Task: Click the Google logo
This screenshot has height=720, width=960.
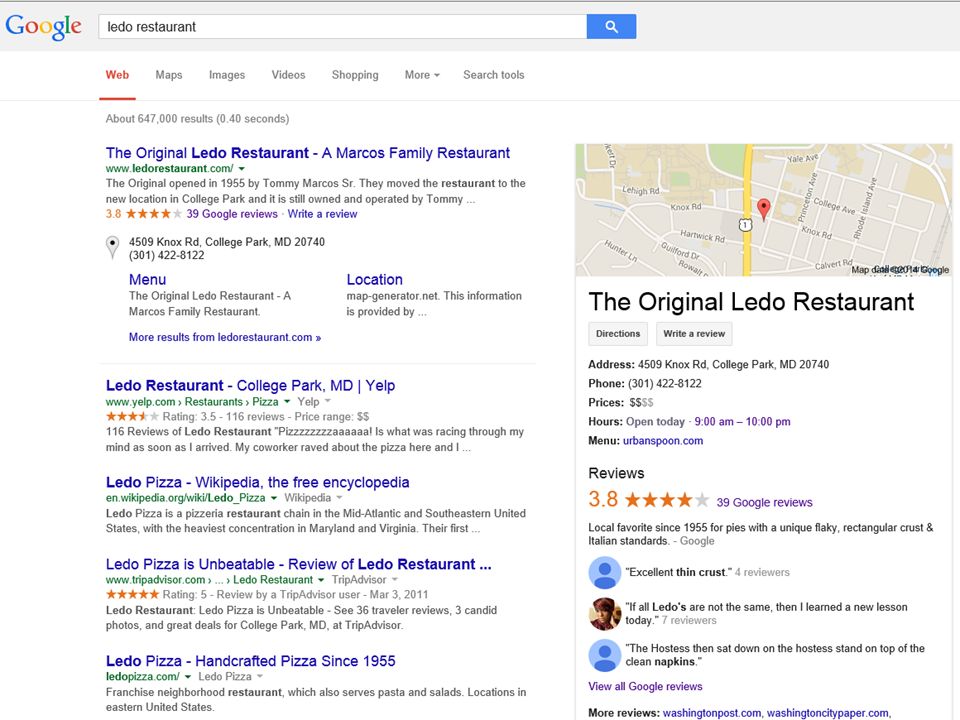Action: pos(43,26)
